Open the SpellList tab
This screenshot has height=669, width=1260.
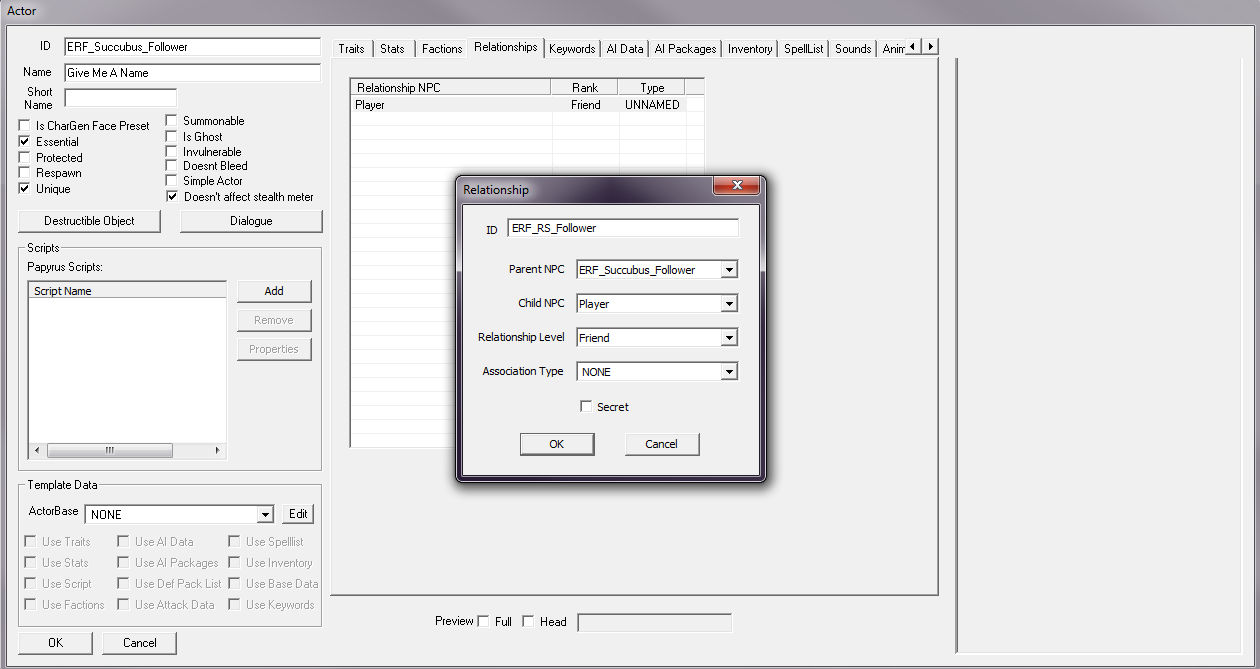[804, 49]
